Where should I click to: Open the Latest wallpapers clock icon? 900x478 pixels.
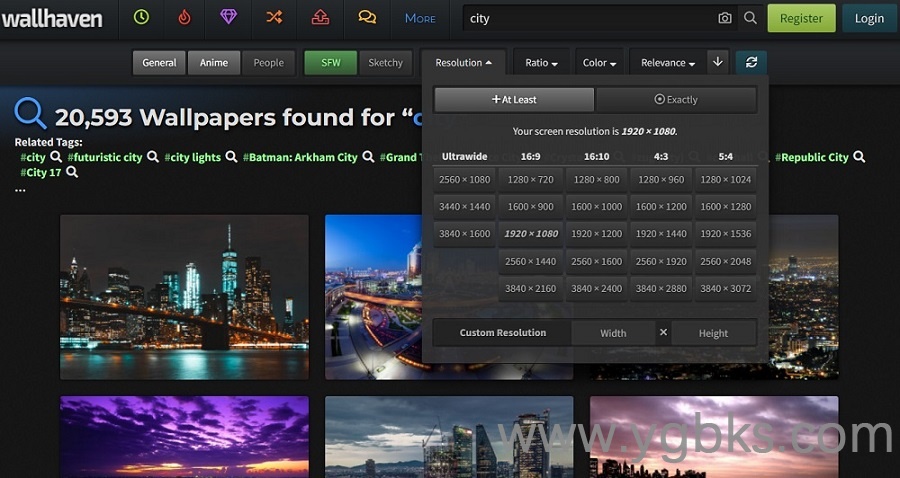coord(141,17)
